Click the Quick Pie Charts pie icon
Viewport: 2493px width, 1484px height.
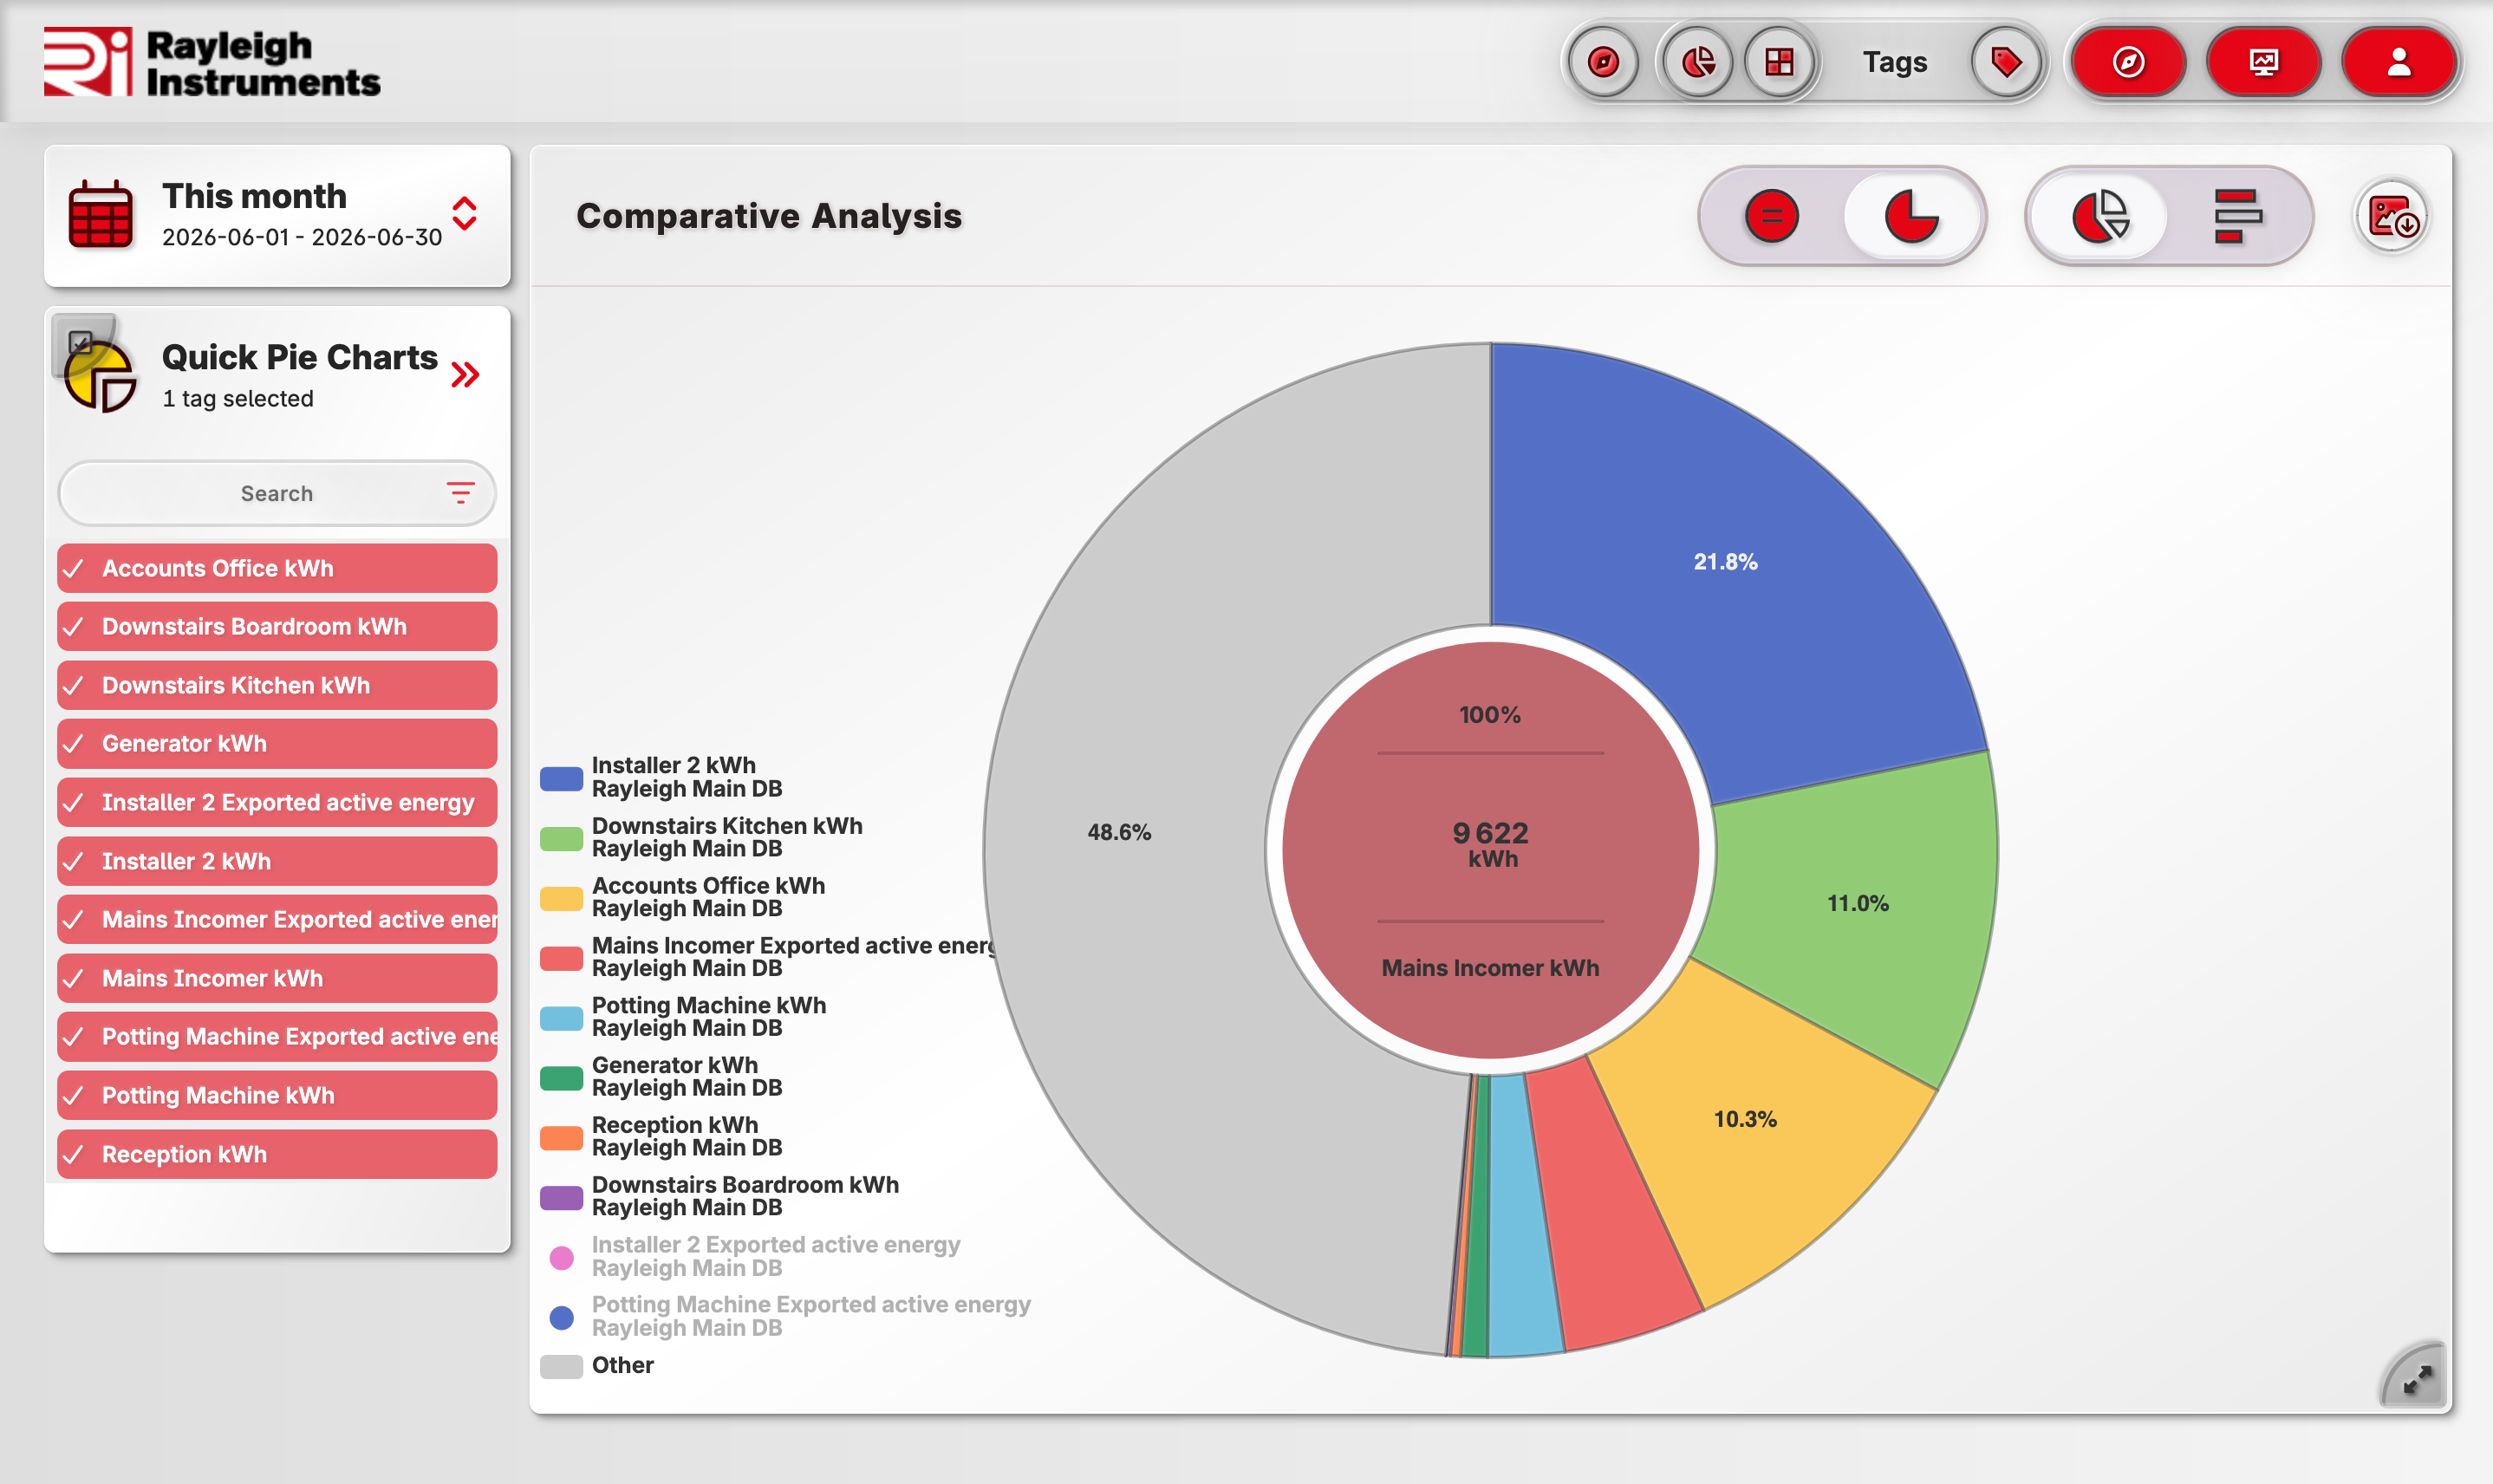point(100,375)
